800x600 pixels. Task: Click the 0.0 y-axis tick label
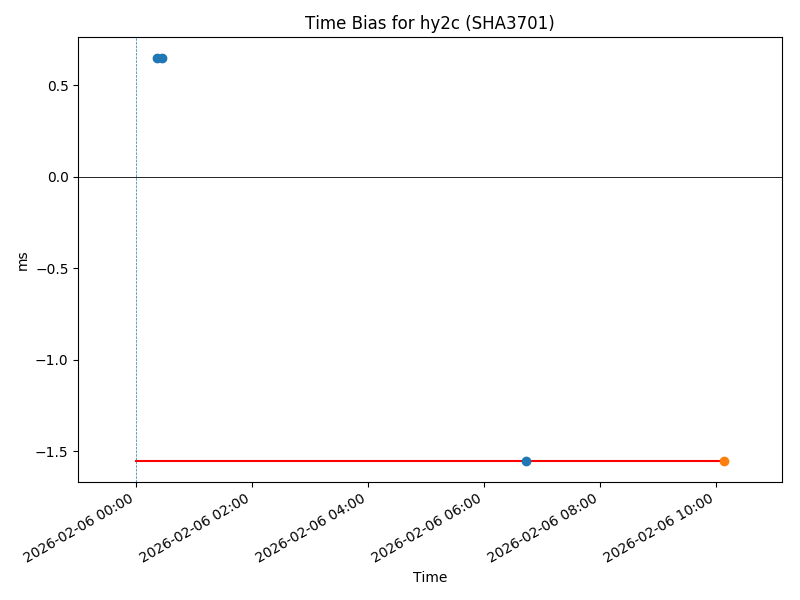click(x=56, y=177)
